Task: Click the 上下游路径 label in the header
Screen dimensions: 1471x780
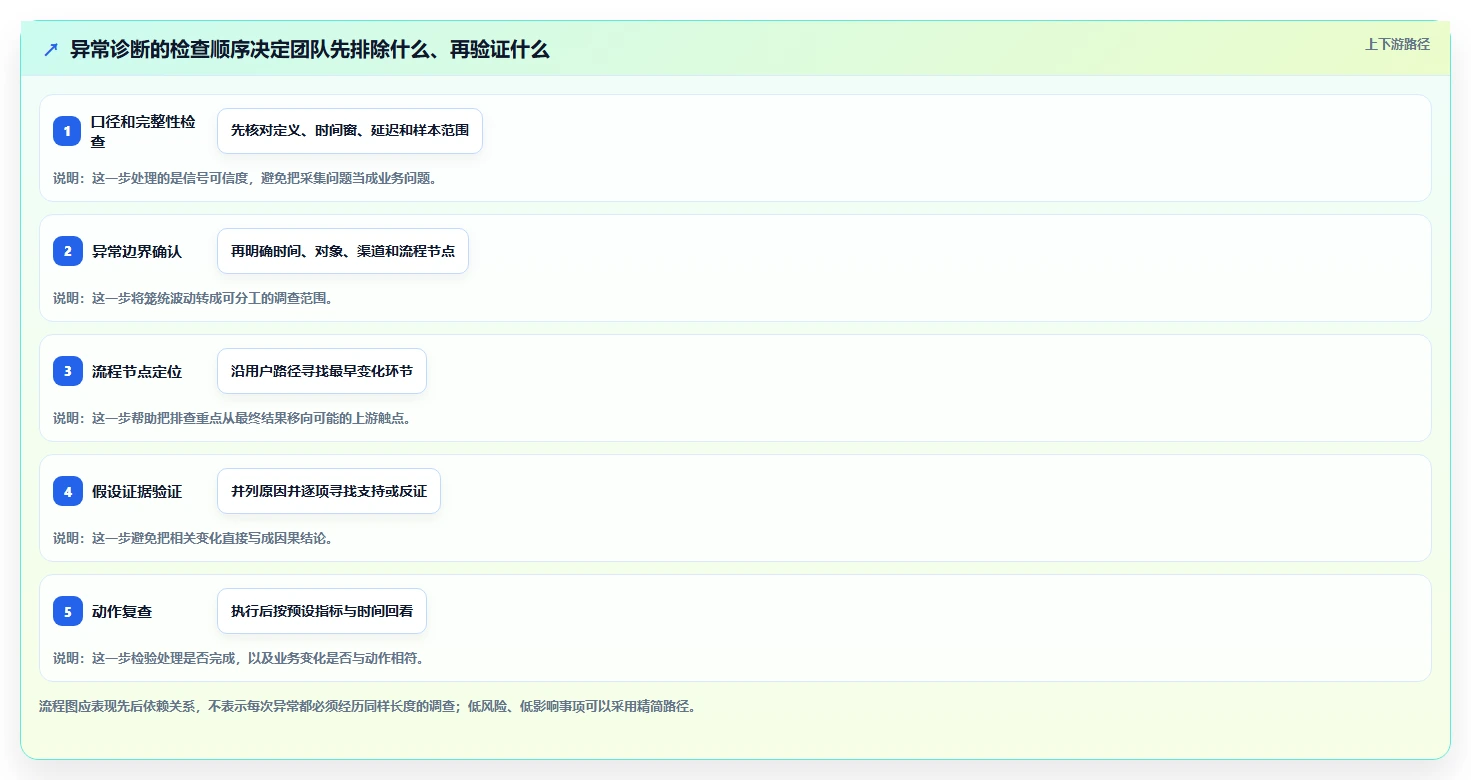Action: (x=1397, y=44)
